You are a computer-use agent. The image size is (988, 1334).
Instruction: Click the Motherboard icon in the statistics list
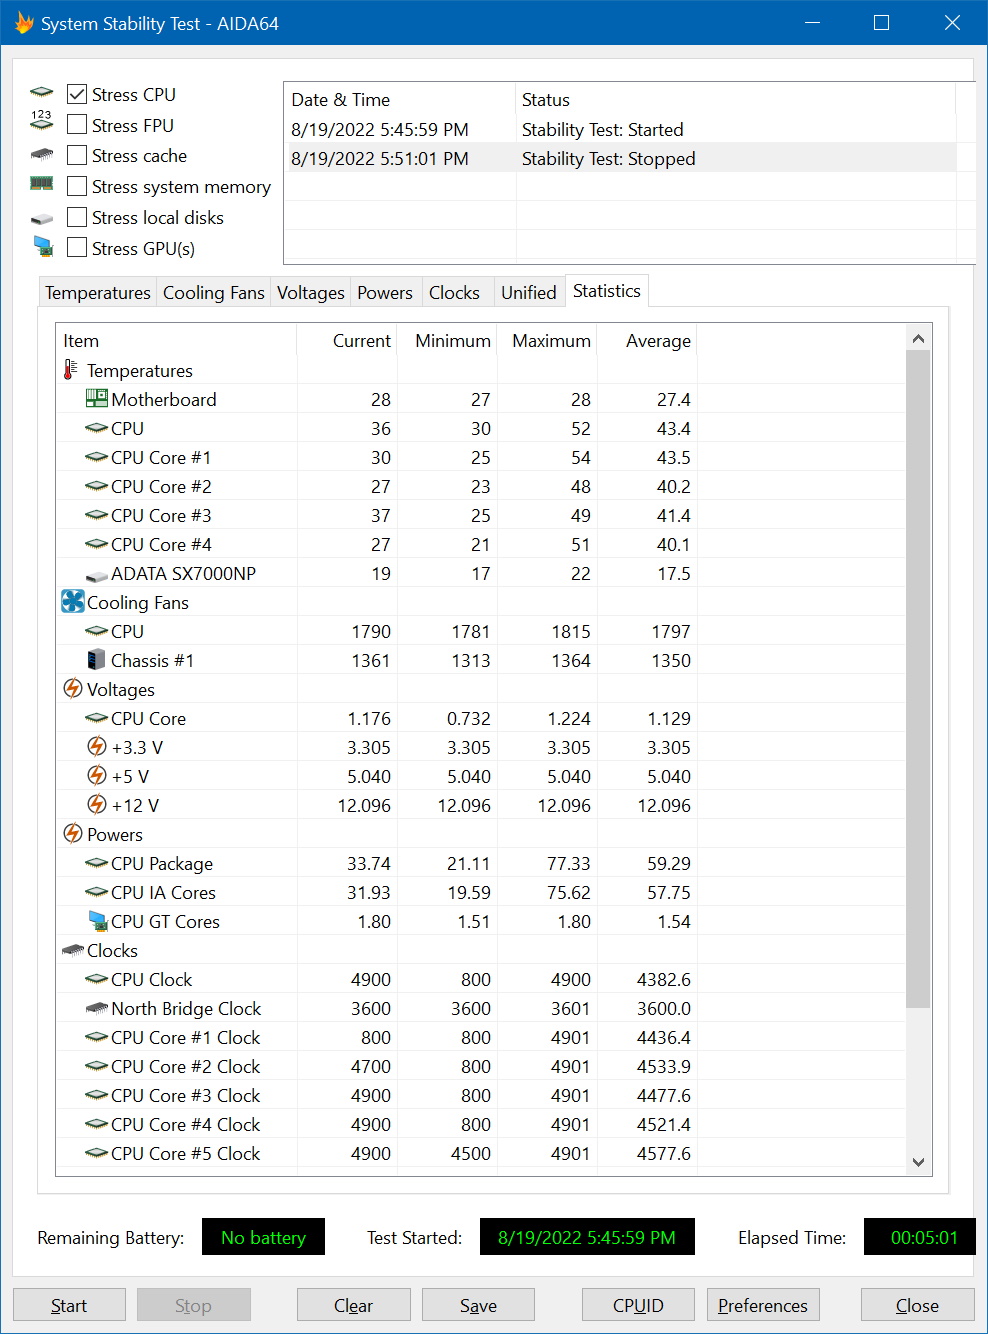97,399
